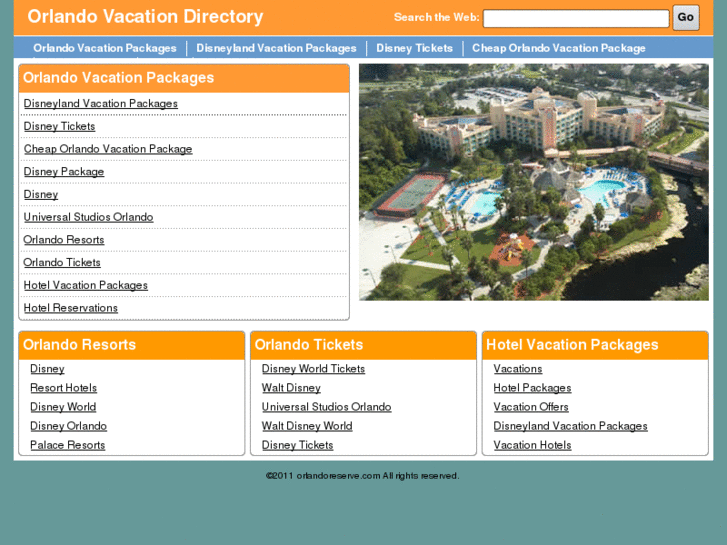The image size is (727, 545).
Task: Open the Orlando Tickets list link
Action: [62, 263]
